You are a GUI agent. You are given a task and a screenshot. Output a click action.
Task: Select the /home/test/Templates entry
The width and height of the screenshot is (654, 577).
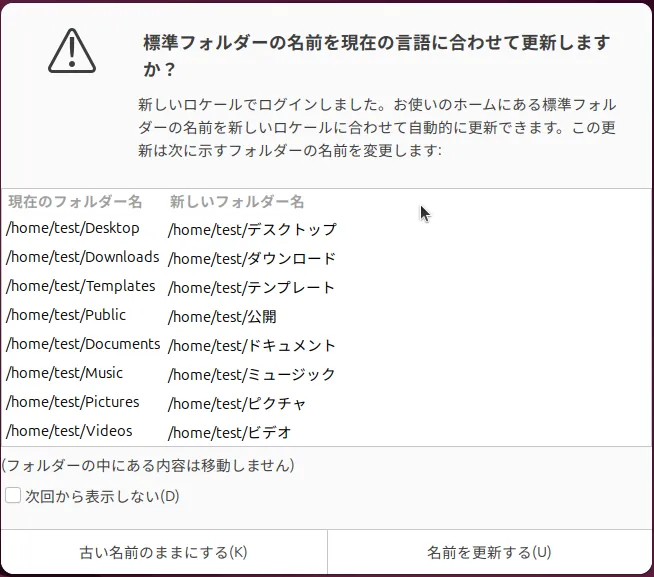[x=80, y=287]
